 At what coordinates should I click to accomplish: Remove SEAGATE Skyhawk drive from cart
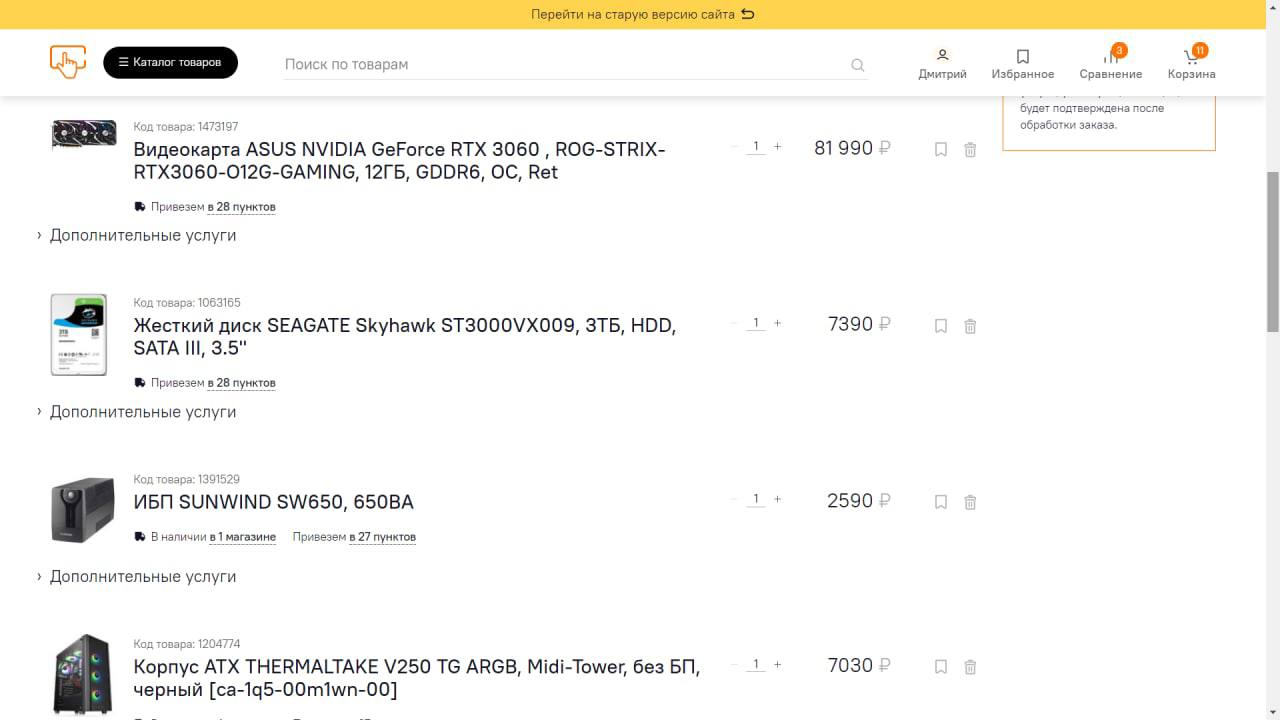point(970,326)
